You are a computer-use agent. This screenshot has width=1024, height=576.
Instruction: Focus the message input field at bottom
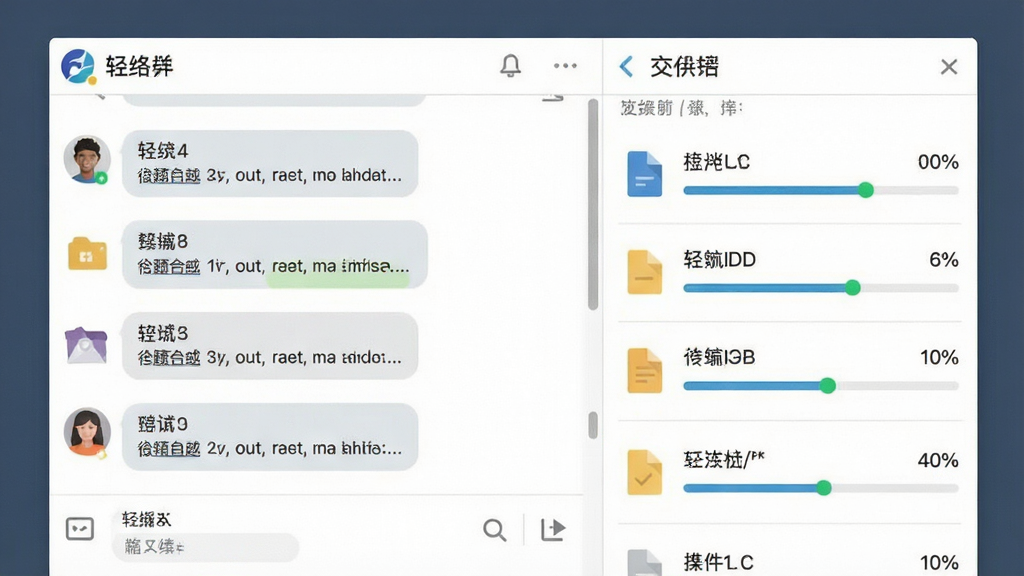pos(206,547)
